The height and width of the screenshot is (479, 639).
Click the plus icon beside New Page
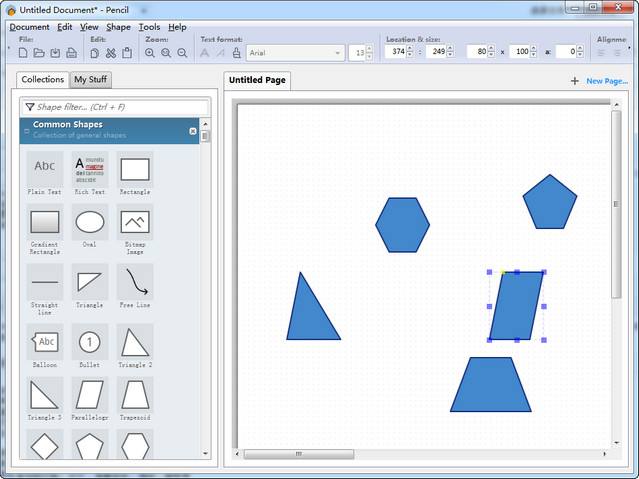pos(575,81)
